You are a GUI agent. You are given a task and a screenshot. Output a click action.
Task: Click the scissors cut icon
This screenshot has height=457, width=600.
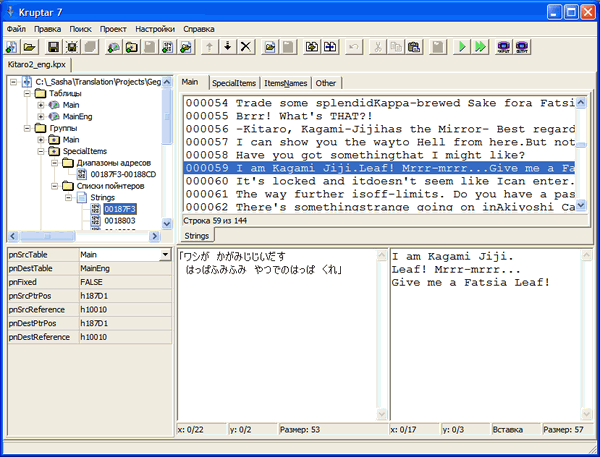click(378, 47)
